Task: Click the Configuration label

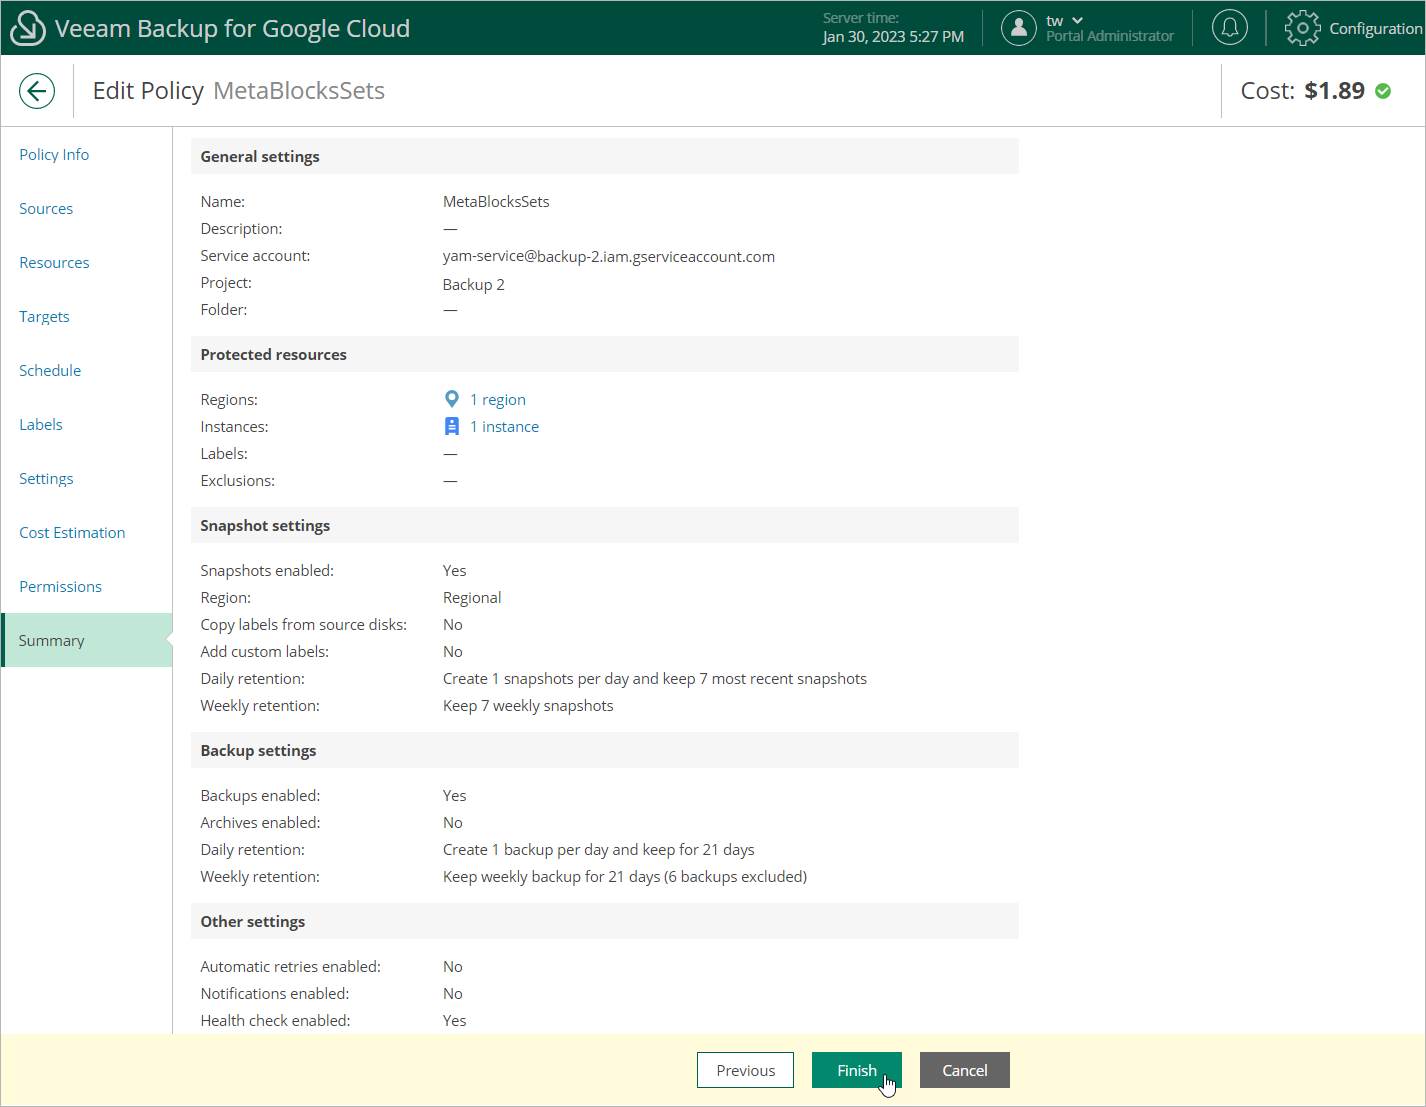Action: 1376,28
